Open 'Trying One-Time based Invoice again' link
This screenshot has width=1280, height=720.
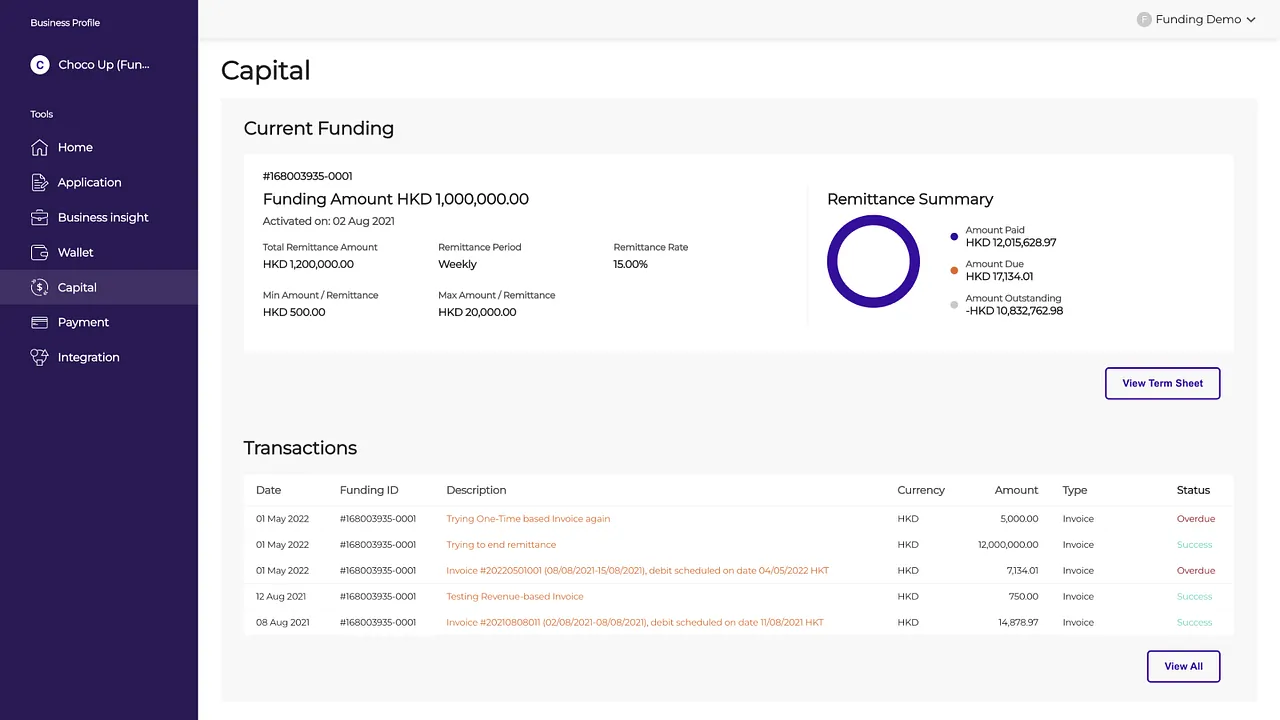(x=528, y=519)
